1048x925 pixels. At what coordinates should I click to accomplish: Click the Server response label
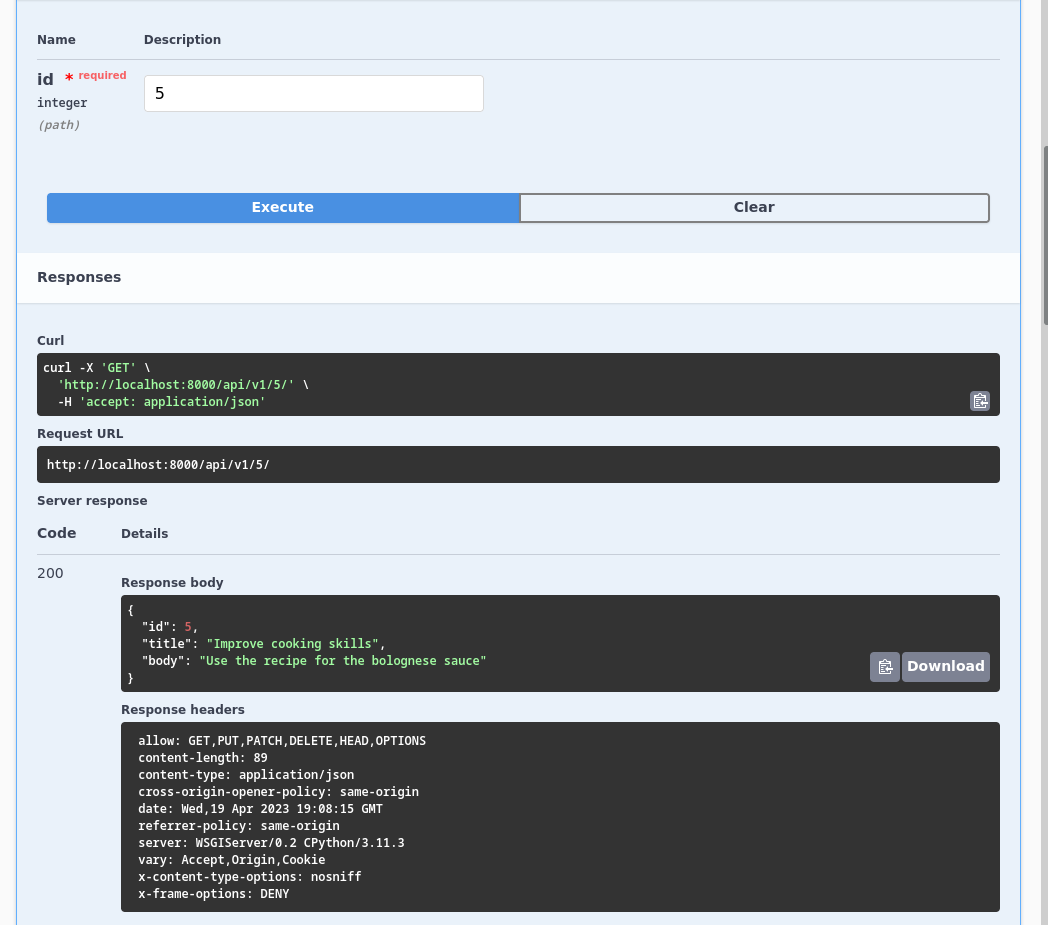[92, 501]
